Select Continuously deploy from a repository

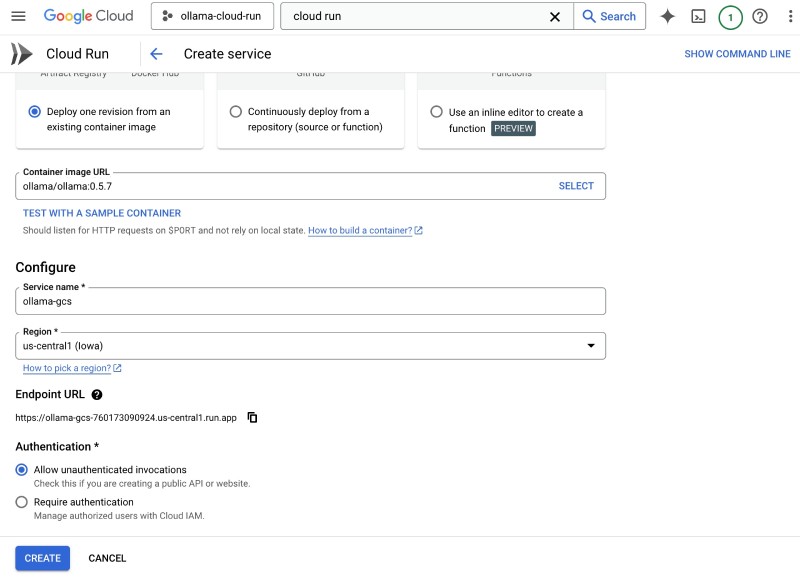pos(236,112)
